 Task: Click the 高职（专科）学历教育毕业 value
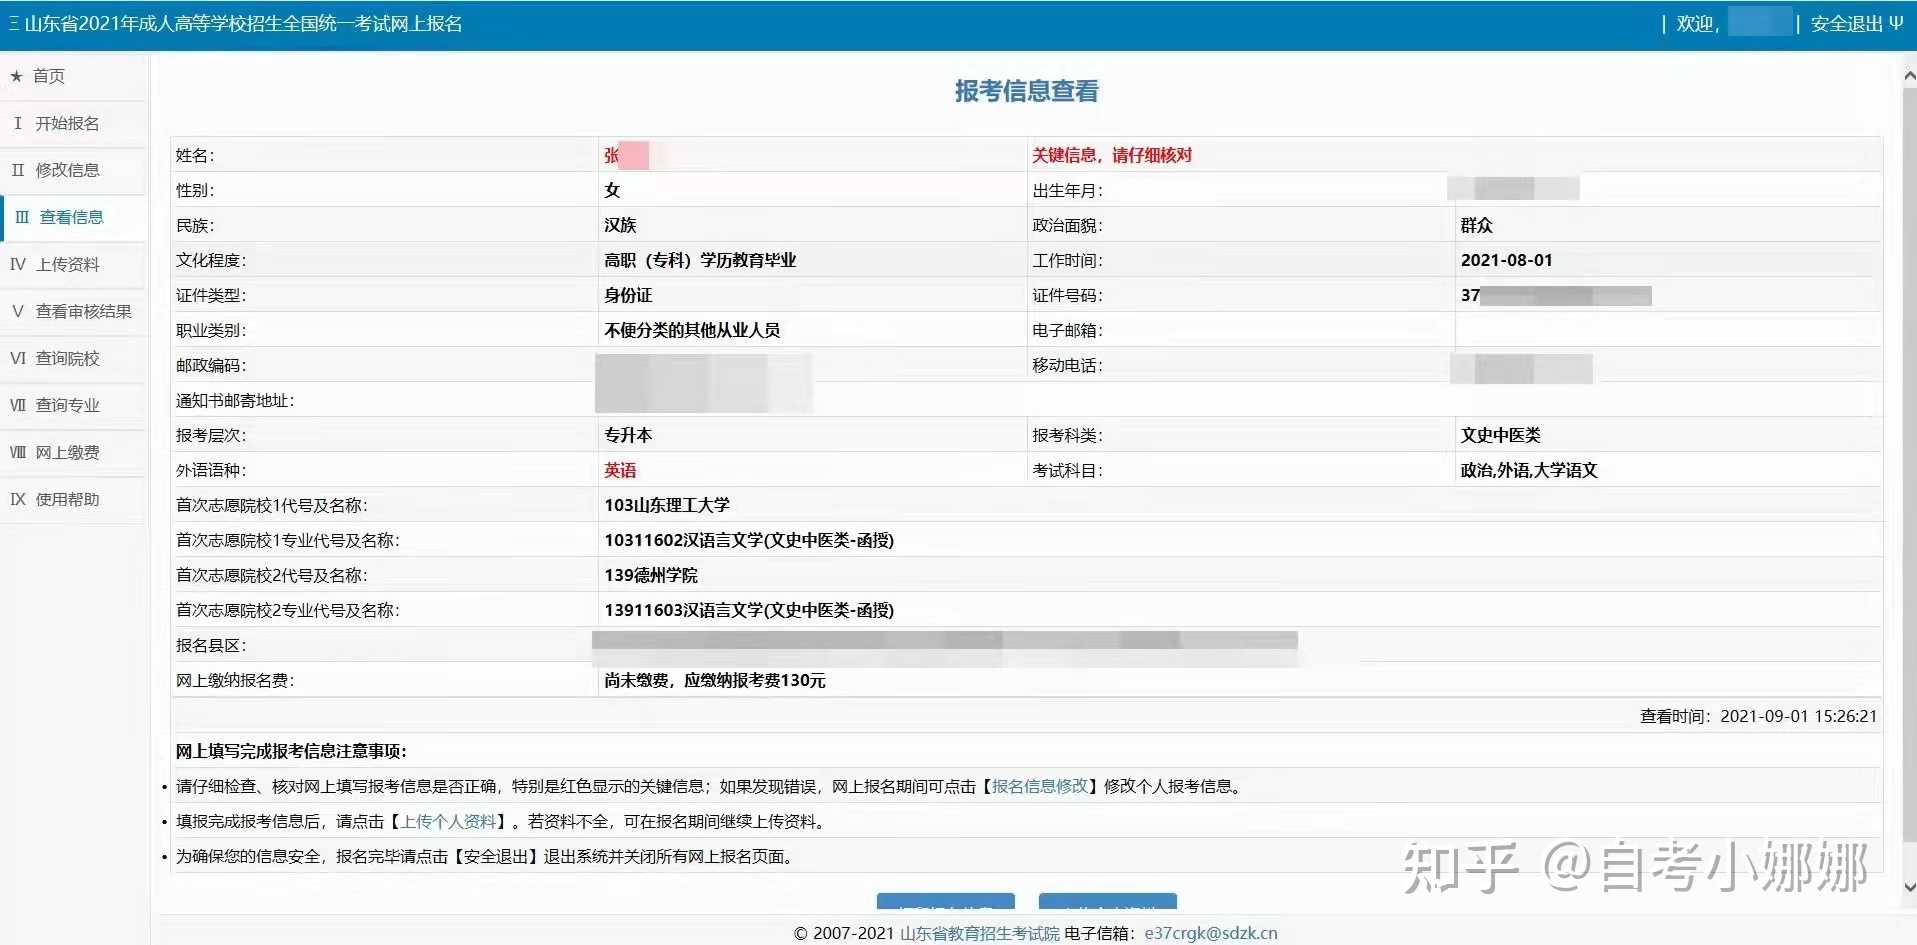(700, 260)
